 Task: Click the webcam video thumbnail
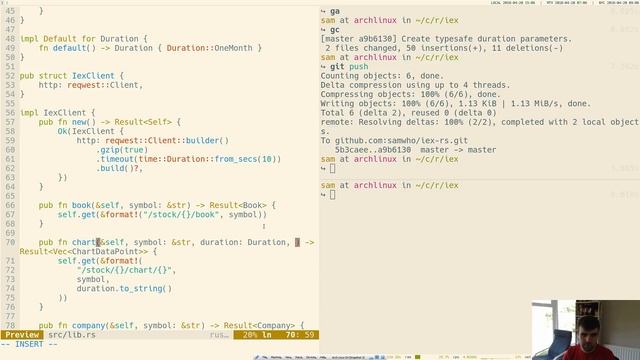click(x=586, y=330)
